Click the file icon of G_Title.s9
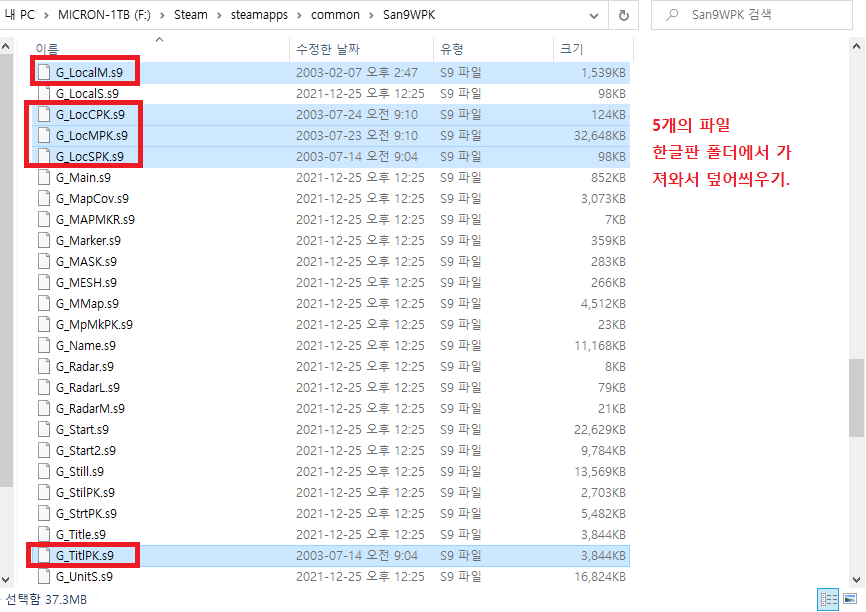The image size is (866, 612). 44,534
